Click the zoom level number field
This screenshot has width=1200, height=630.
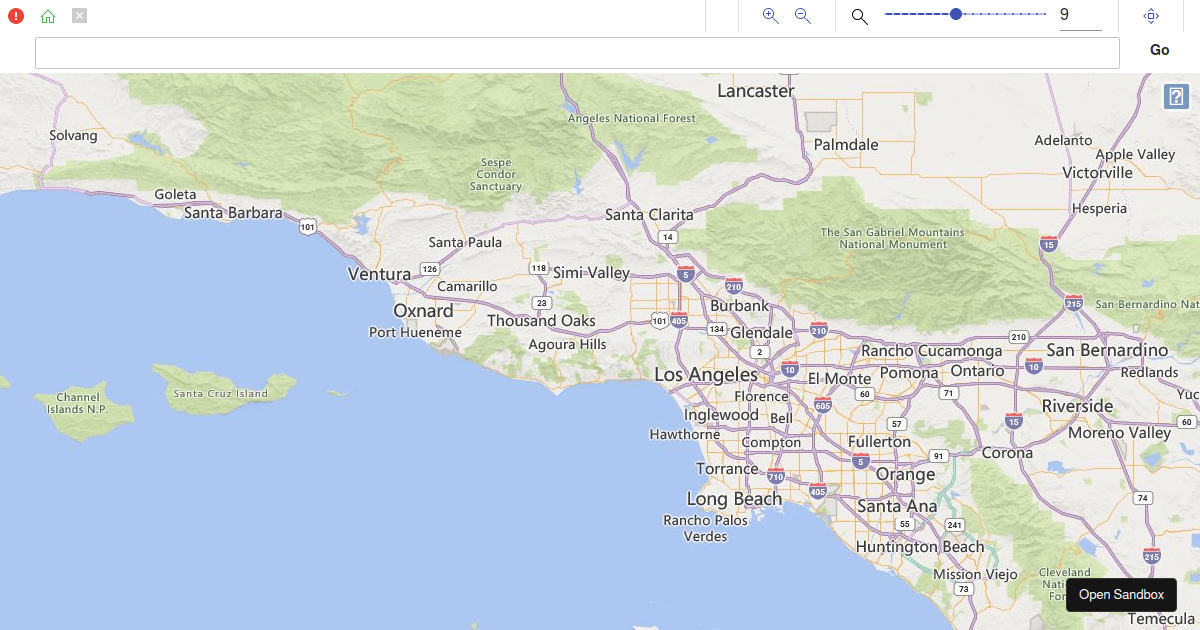click(1080, 16)
